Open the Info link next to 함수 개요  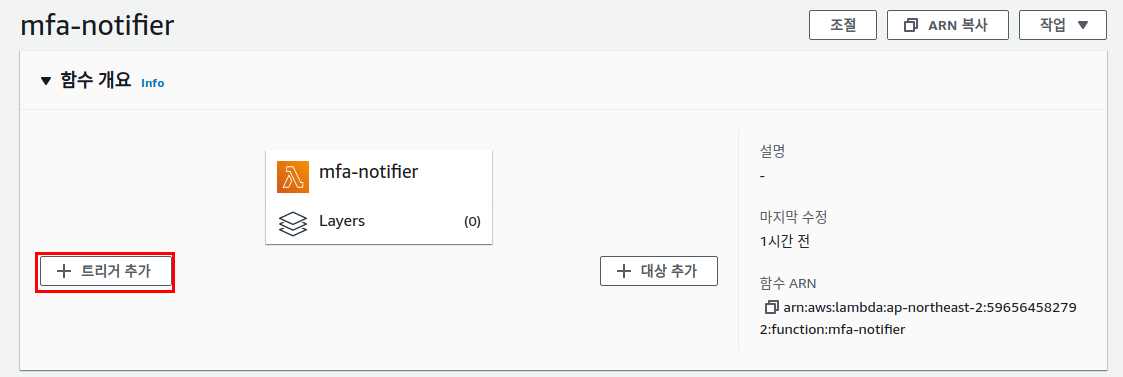(x=153, y=83)
